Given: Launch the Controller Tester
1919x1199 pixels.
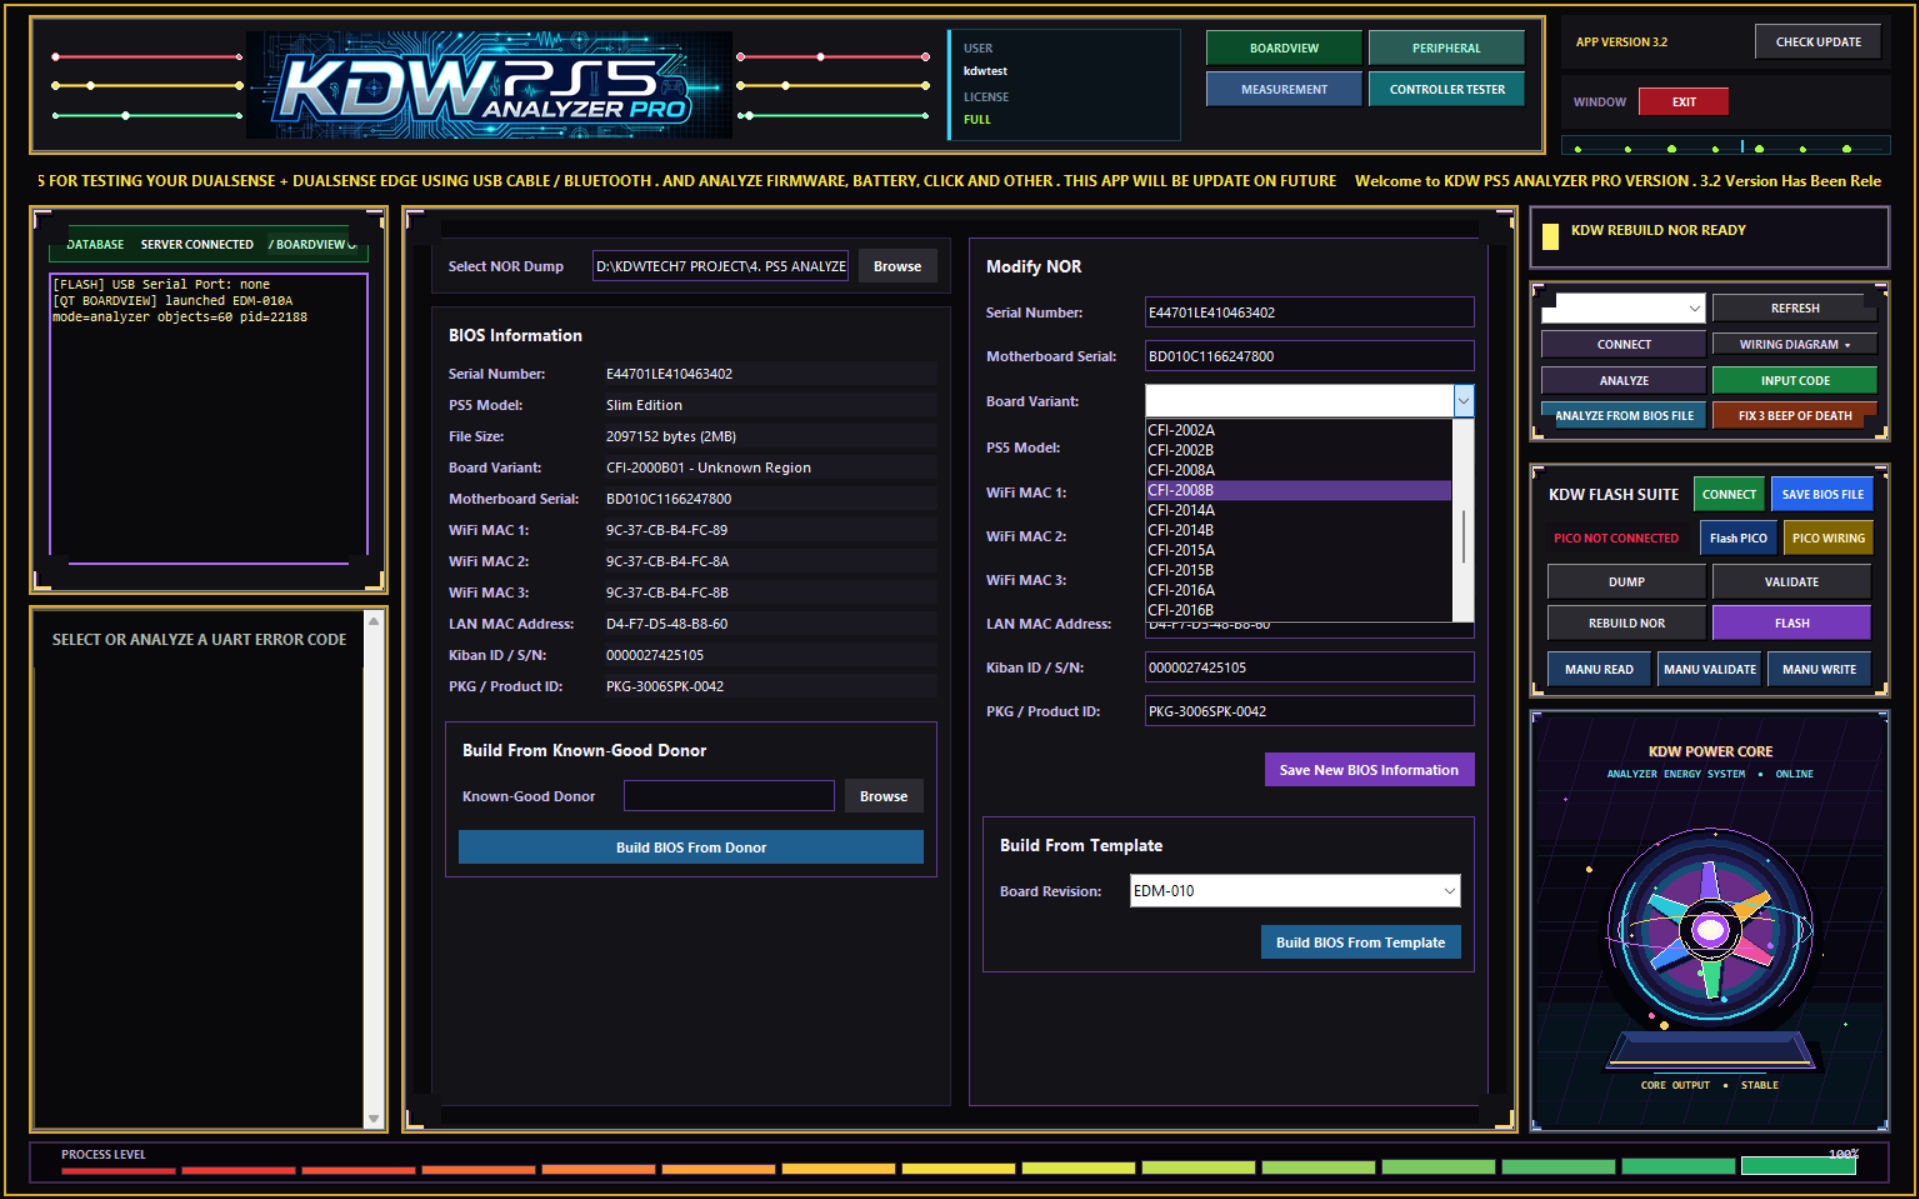Looking at the screenshot, I should coord(1446,89).
